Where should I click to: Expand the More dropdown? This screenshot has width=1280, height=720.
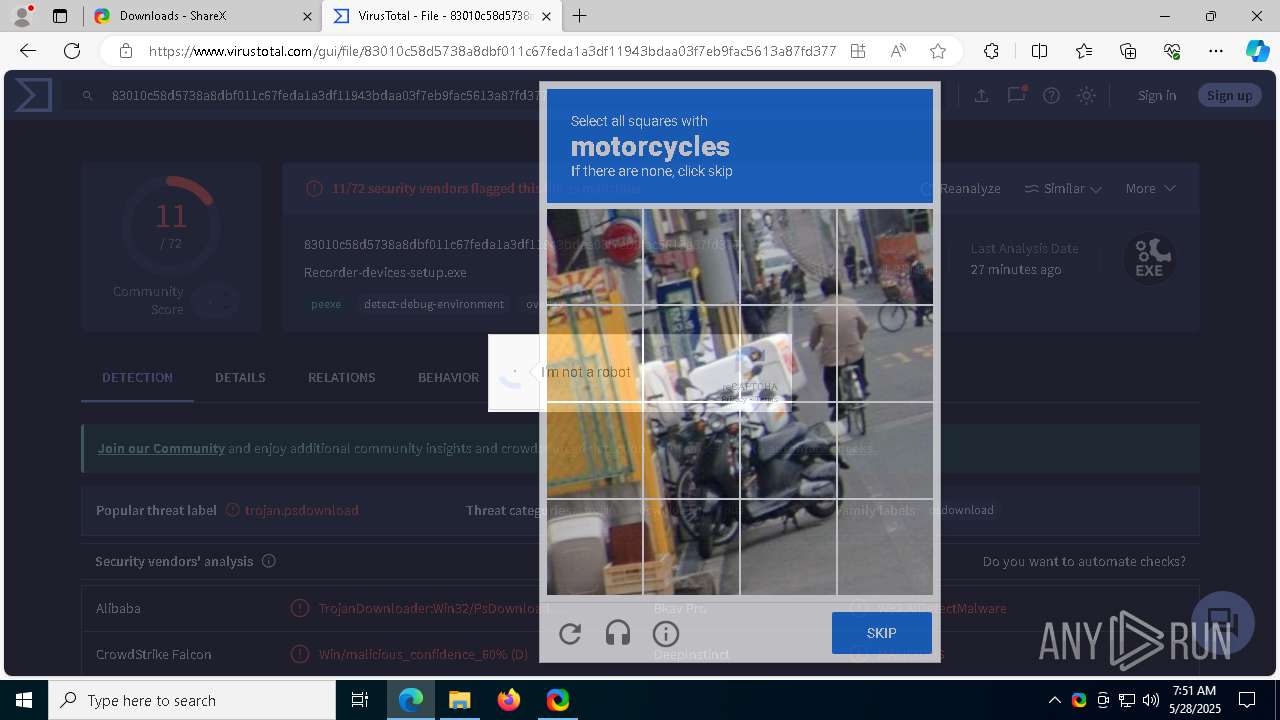tap(1150, 188)
